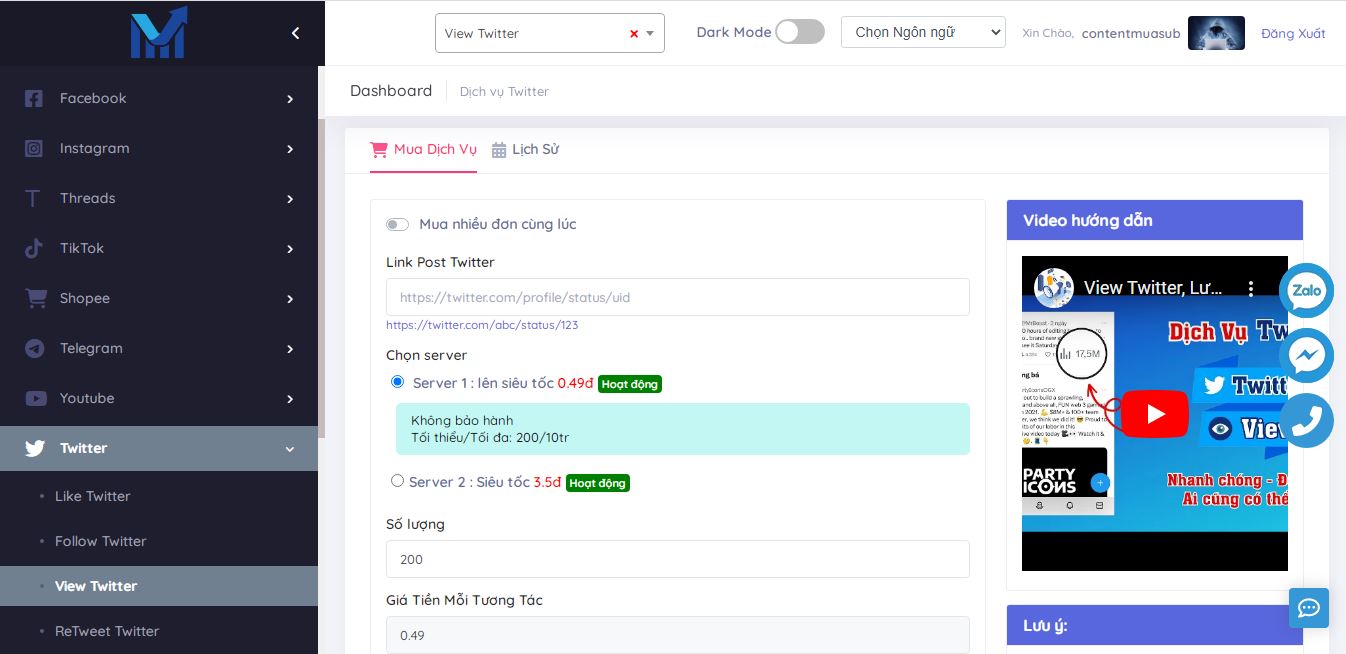Click the Đăng Xuất logout link
Viewport: 1346px width, 654px height.
click(1293, 33)
